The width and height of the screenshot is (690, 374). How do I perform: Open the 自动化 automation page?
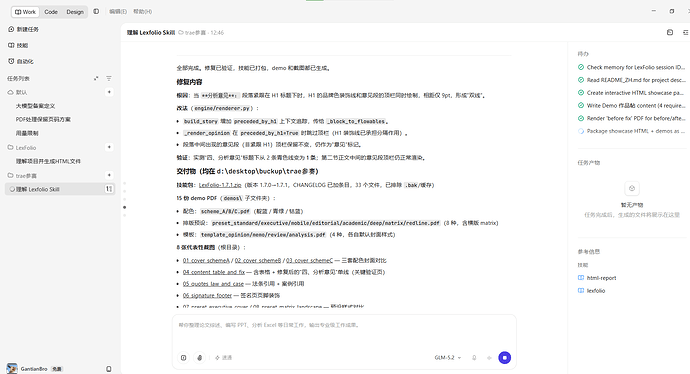[x=21, y=61]
